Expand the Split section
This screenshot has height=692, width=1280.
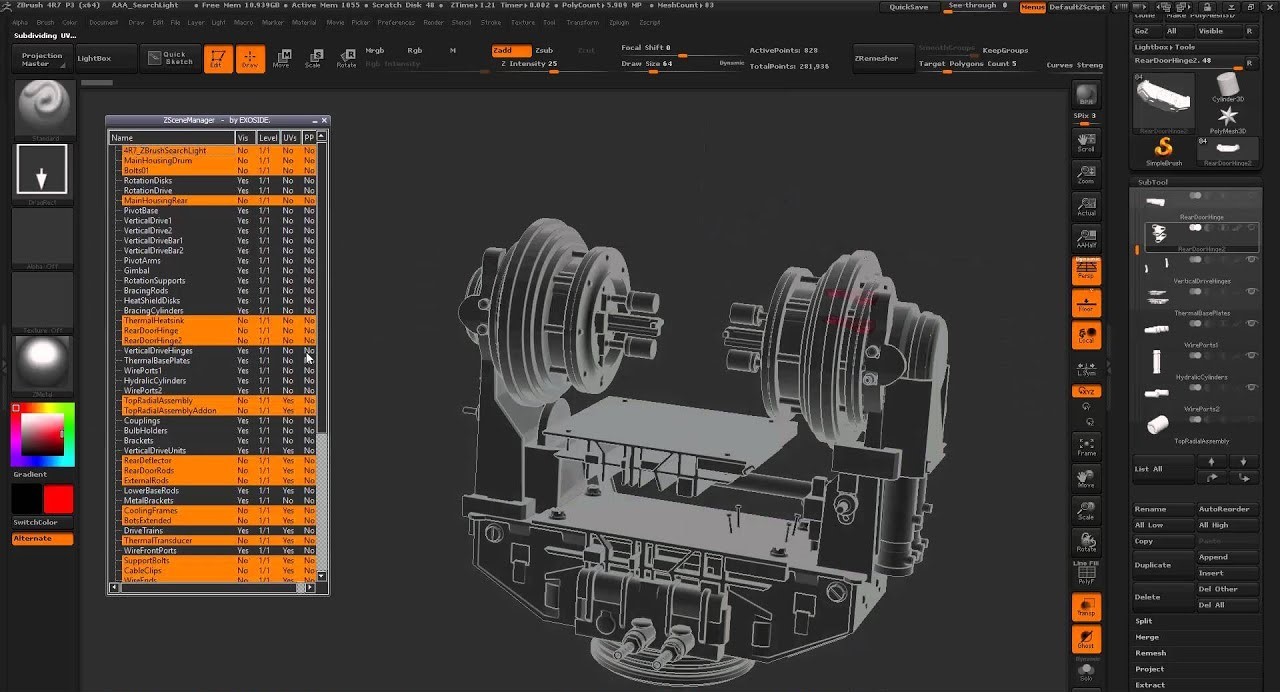pos(1144,621)
